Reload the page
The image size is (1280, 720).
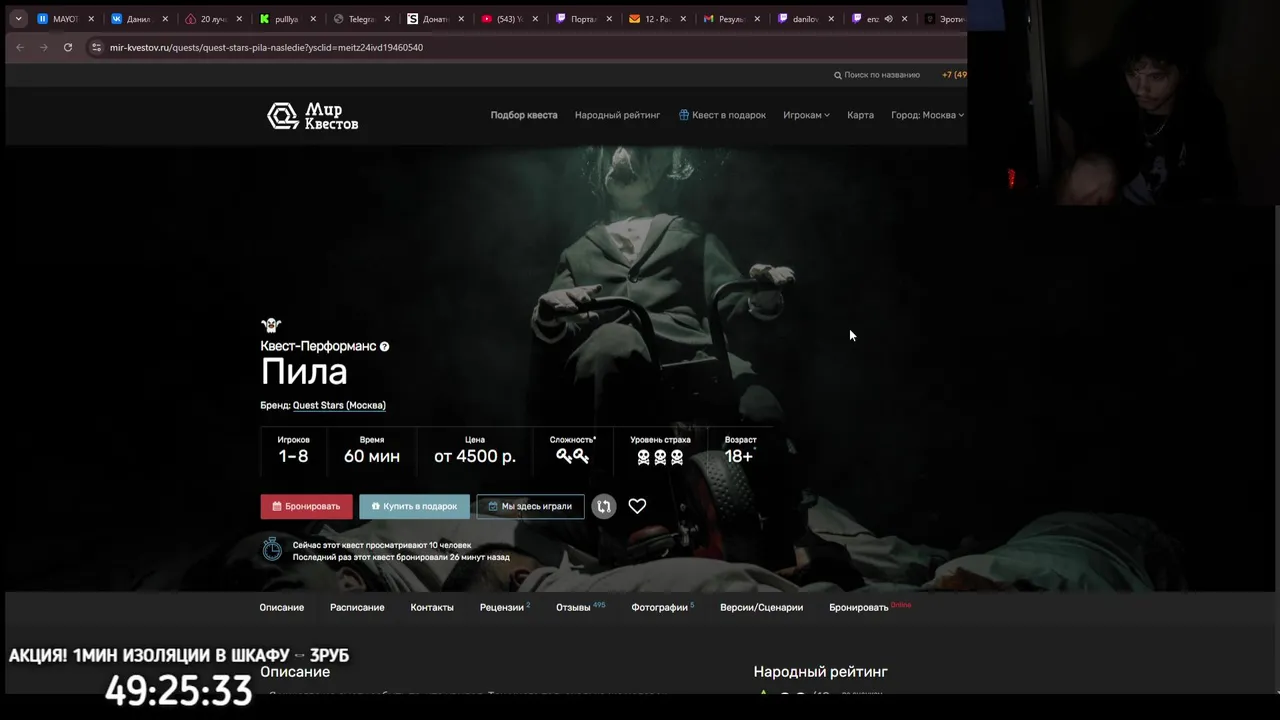[x=68, y=47]
